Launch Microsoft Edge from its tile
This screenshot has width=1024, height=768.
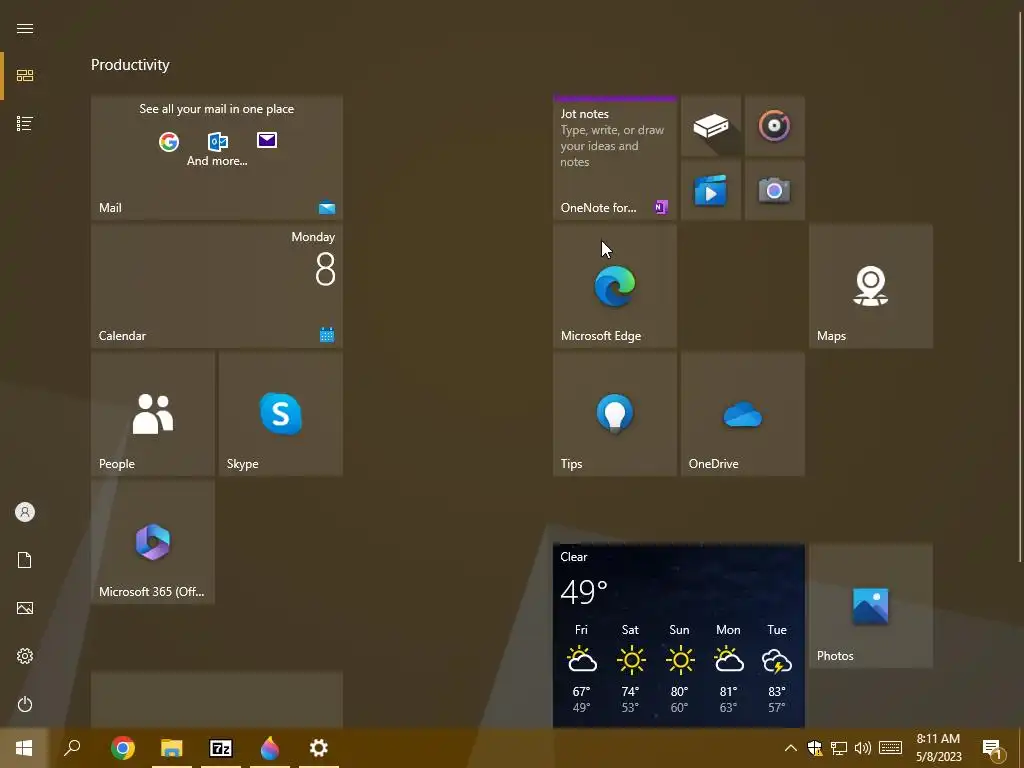pyautogui.click(x=615, y=285)
